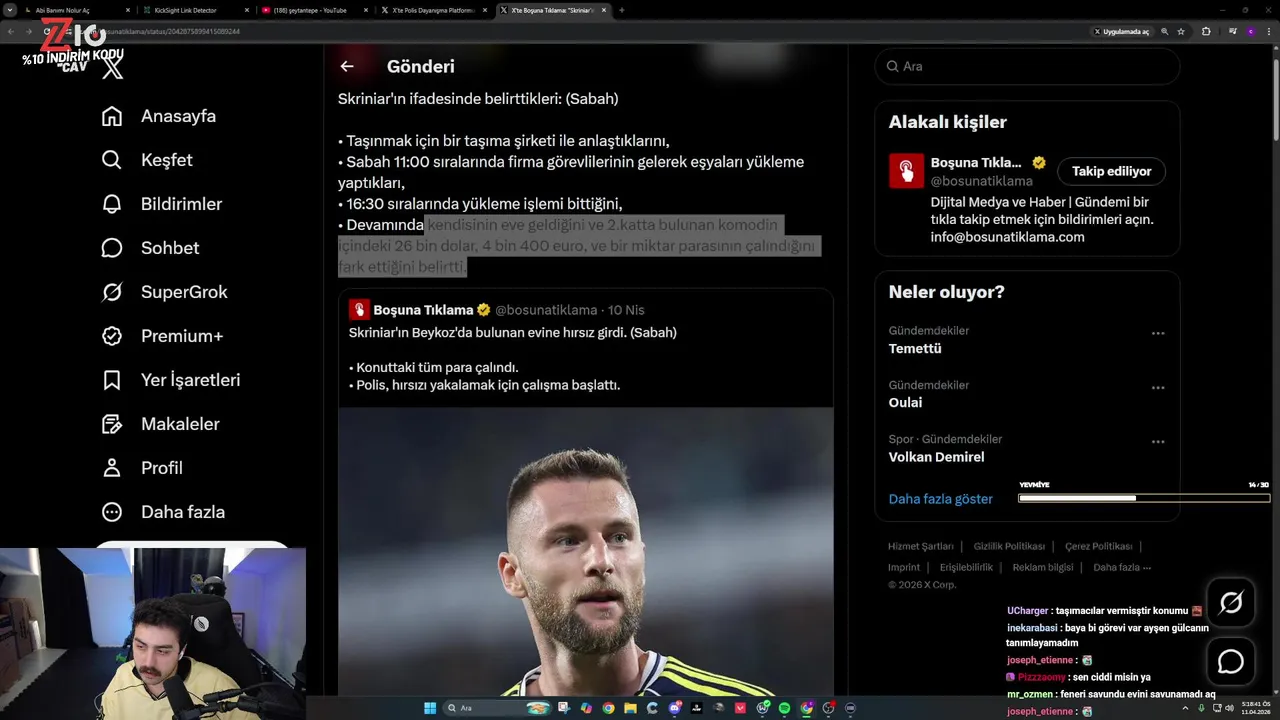The width and height of the screenshot is (1280, 720).
Task: Open Çerez Politikası footer link
Action: click(1098, 546)
